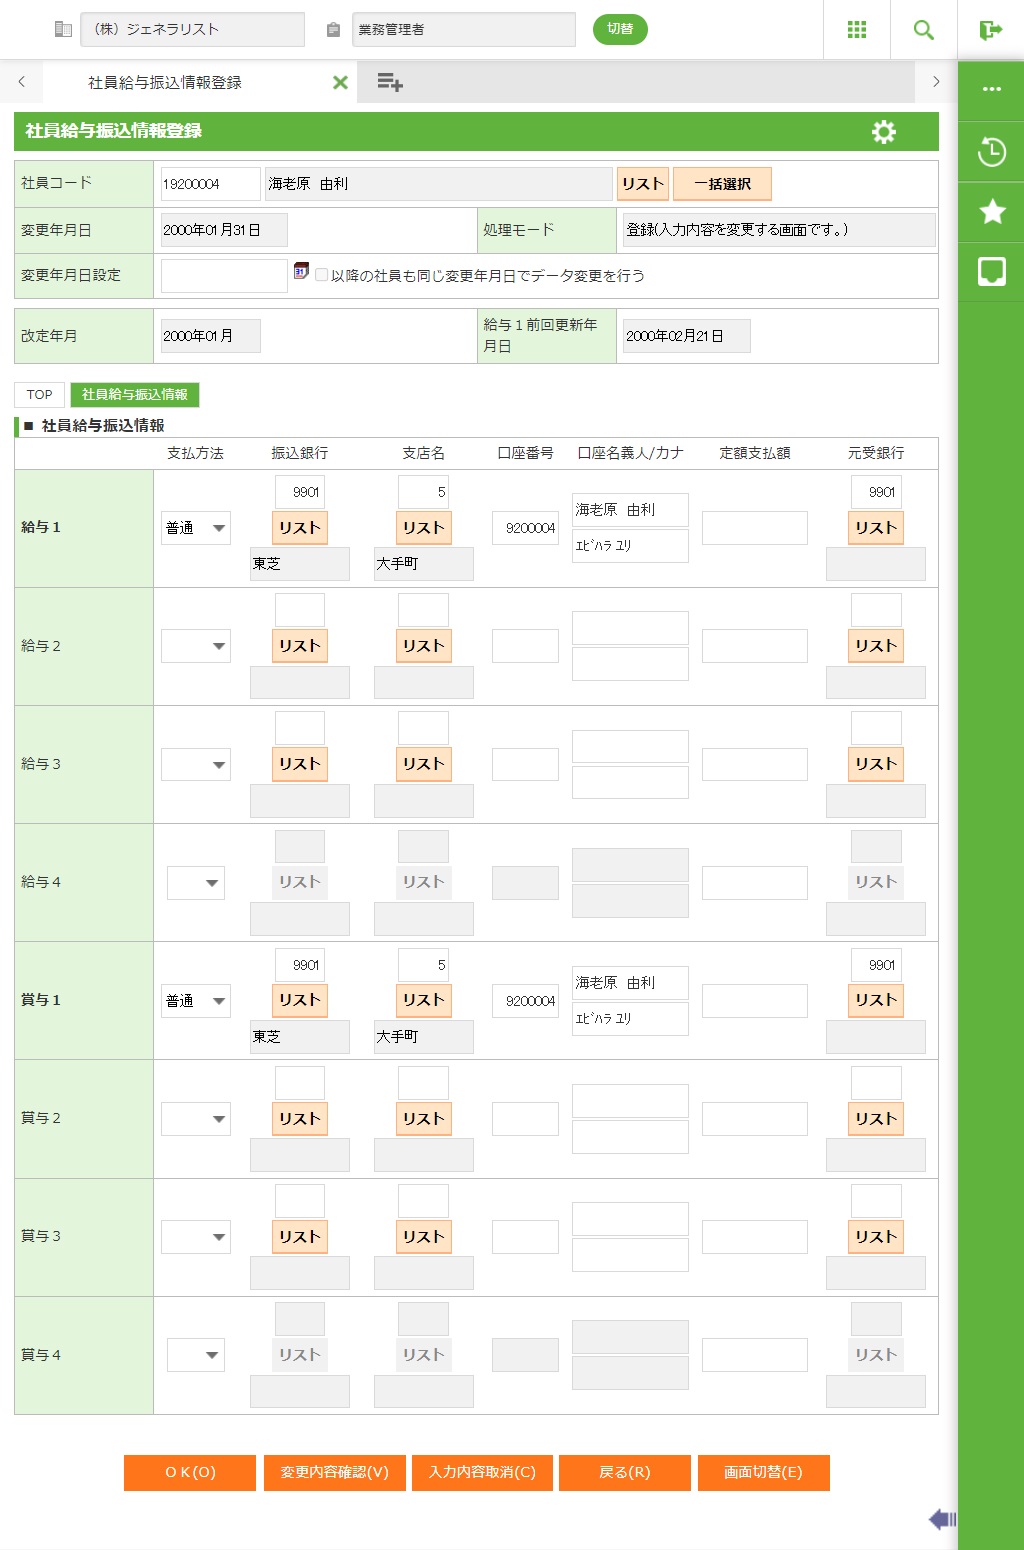
Task: Open favorites star icon in sidebar
Action: pos(992,211)
